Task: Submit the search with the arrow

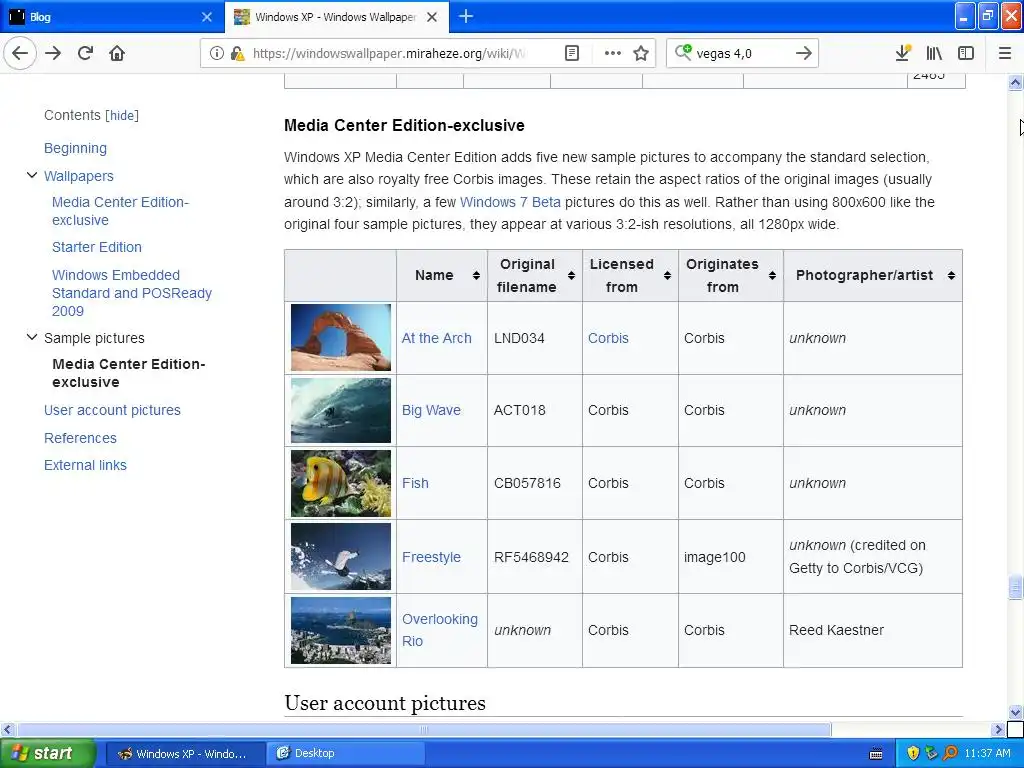Action: point(804,53)
